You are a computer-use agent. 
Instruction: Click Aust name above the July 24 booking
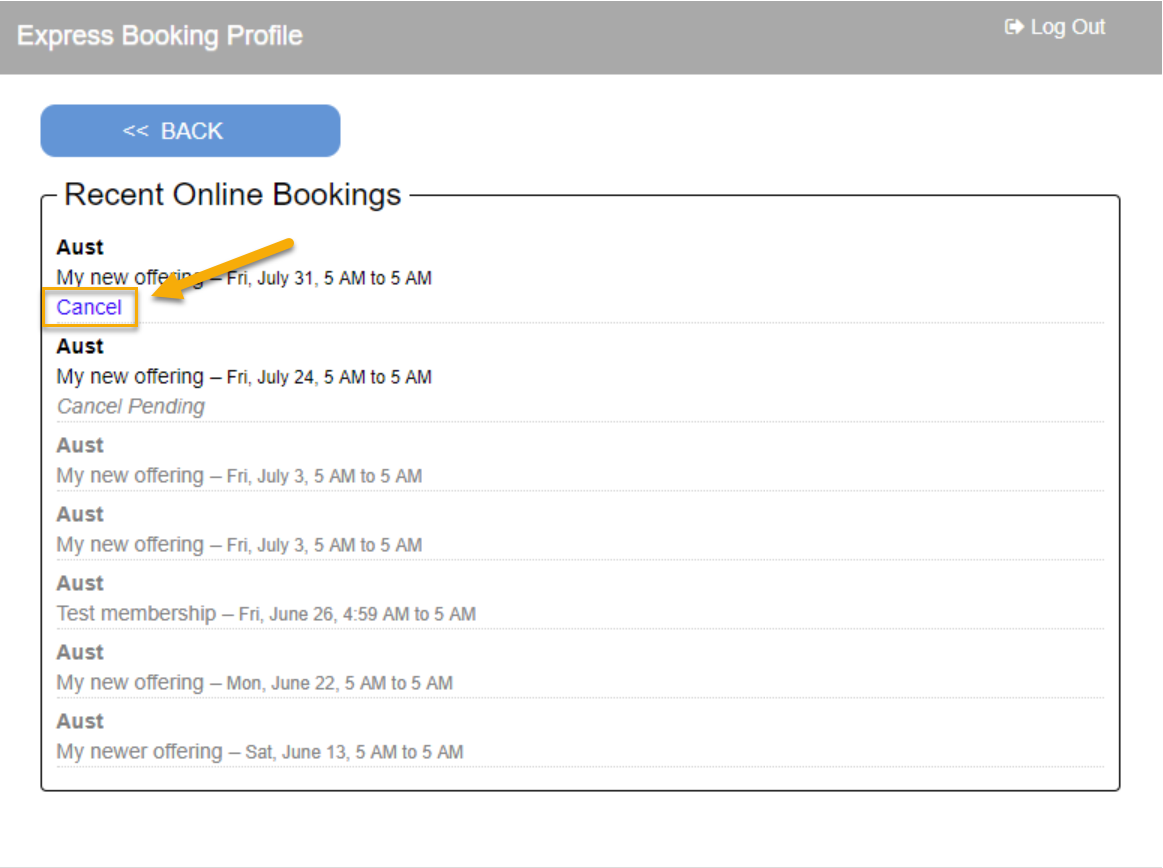(x=80, y=346)
